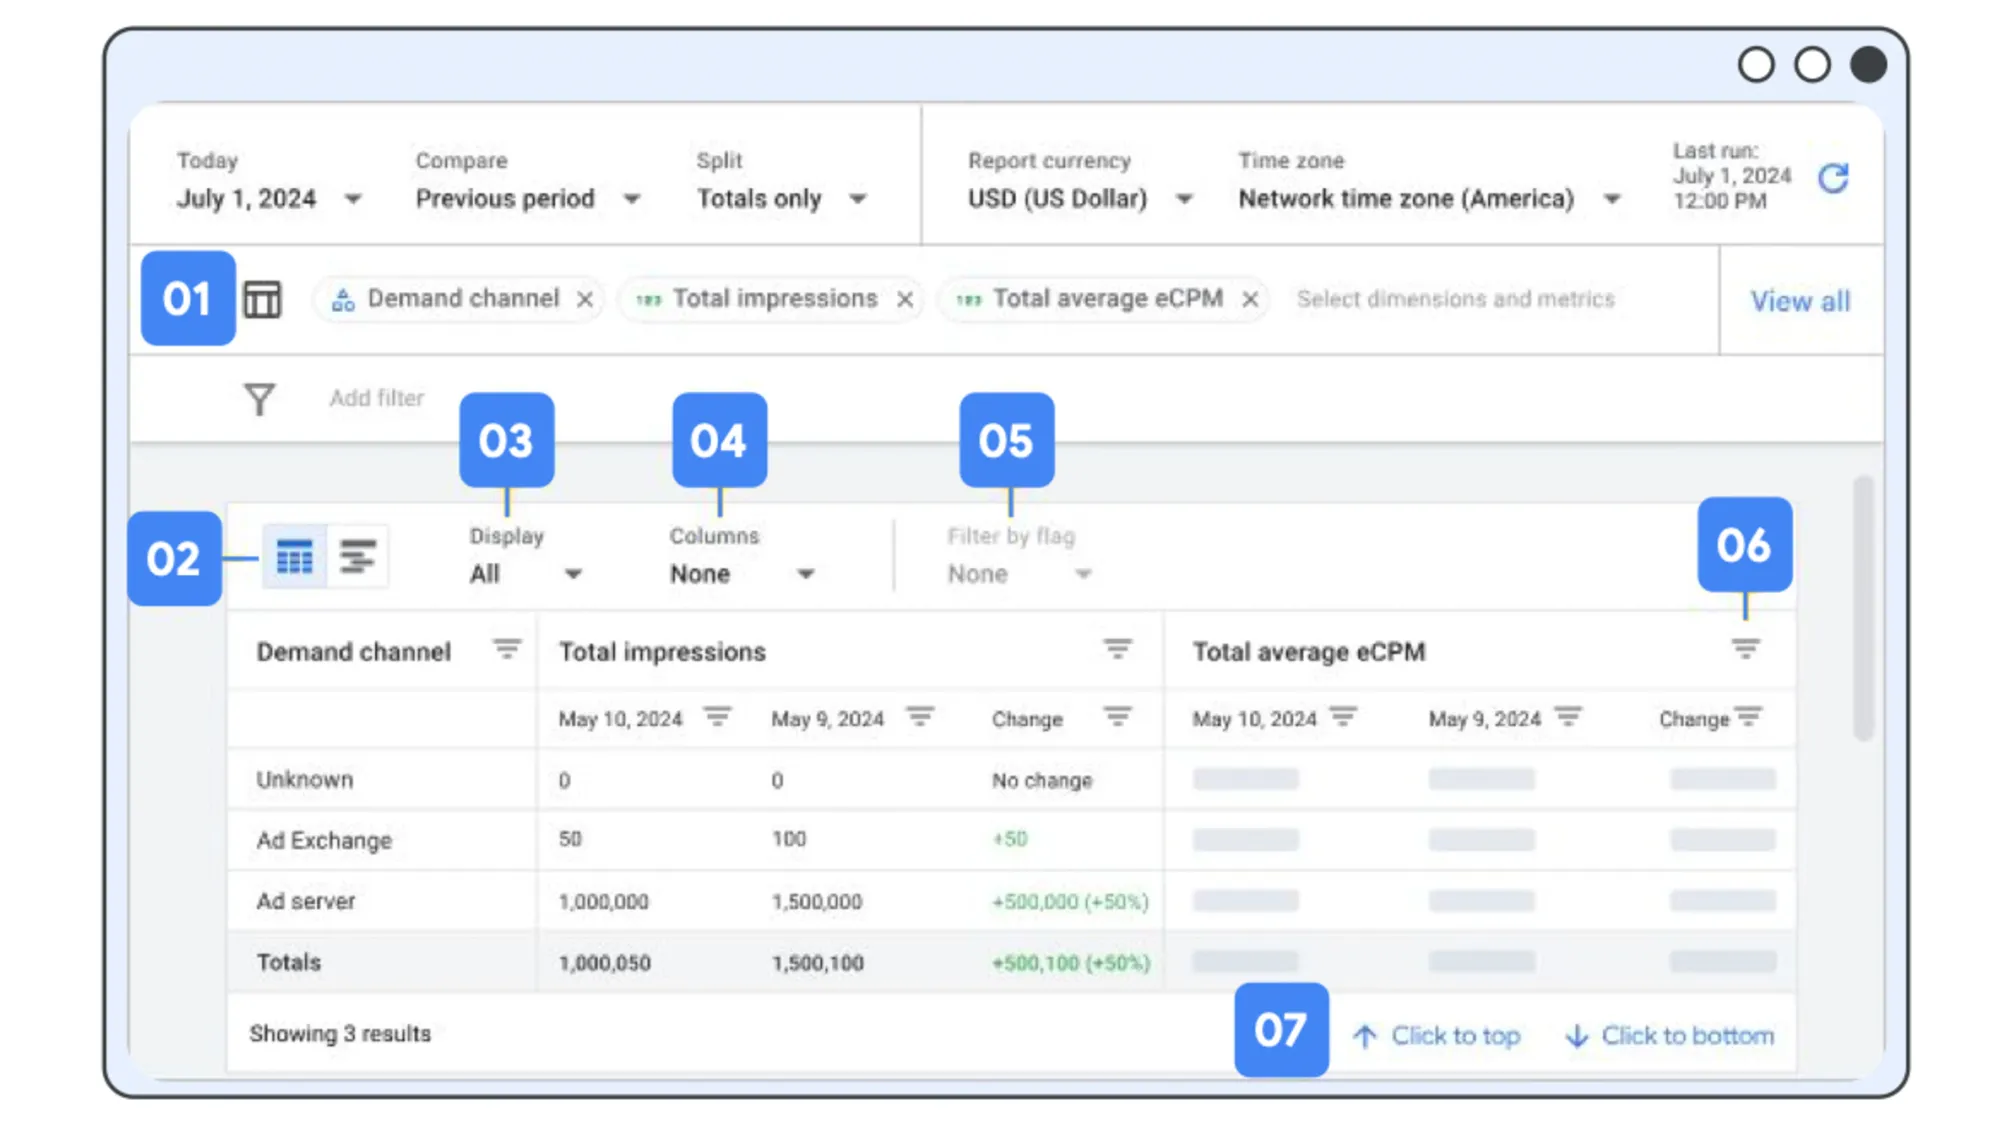Click the Click to bottom link
The image size is (2000, 1125).
pos(1668,1035)
